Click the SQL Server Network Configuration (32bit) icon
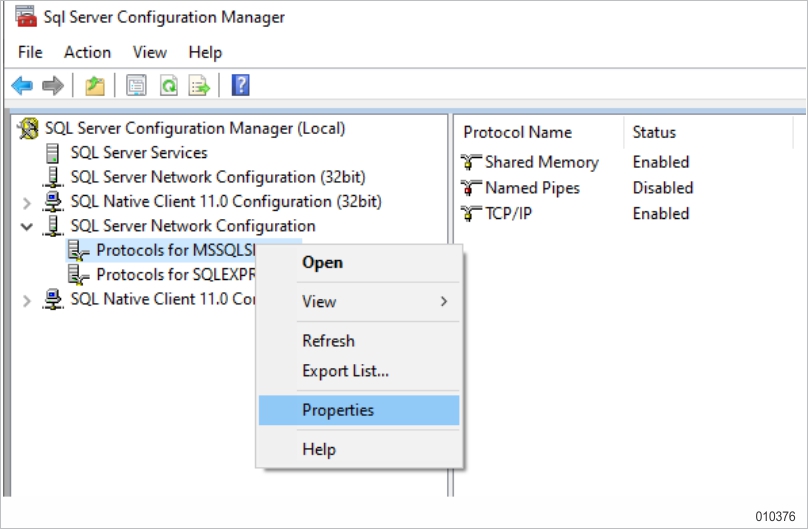808x529 pixels. 53,177
